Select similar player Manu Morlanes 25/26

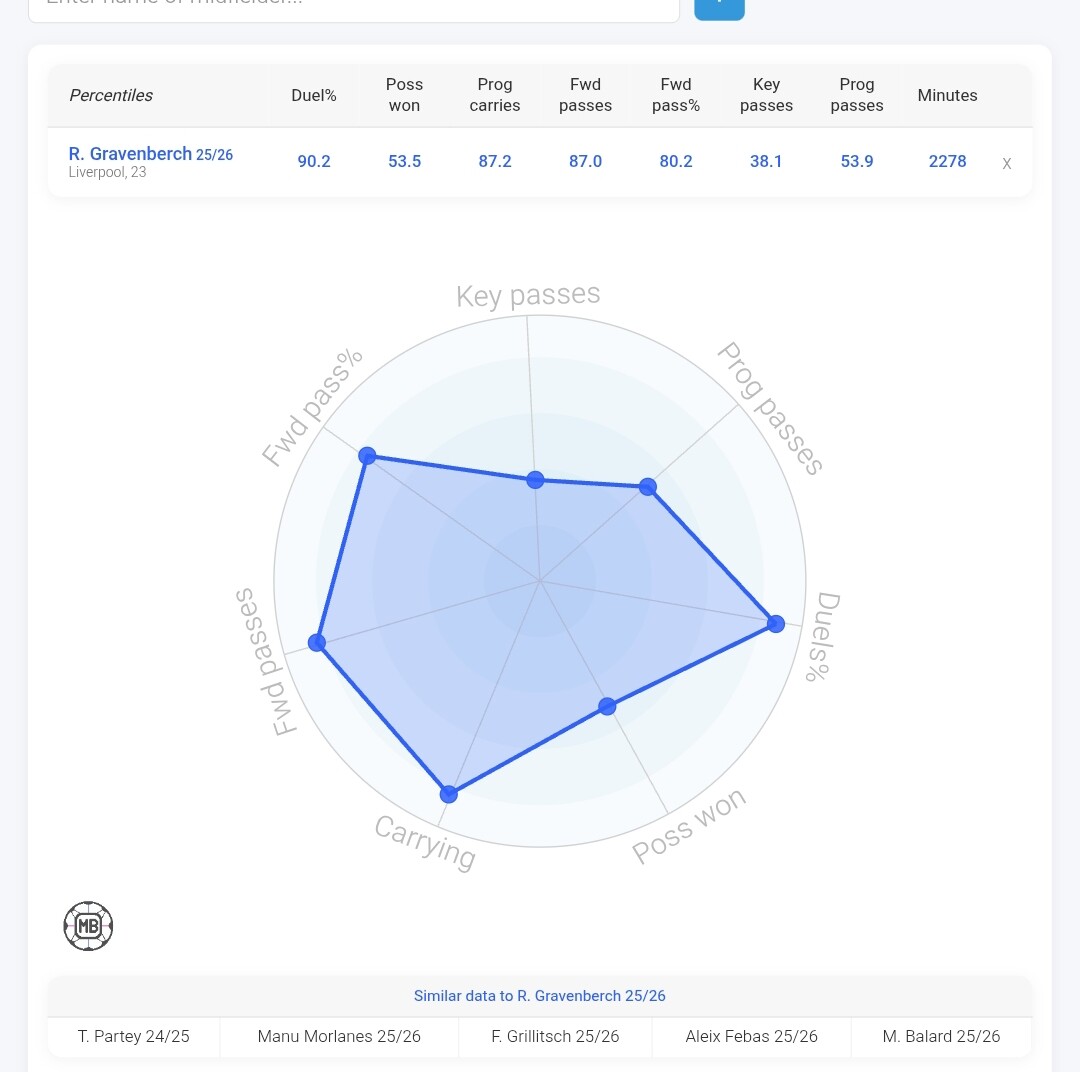339,1036
